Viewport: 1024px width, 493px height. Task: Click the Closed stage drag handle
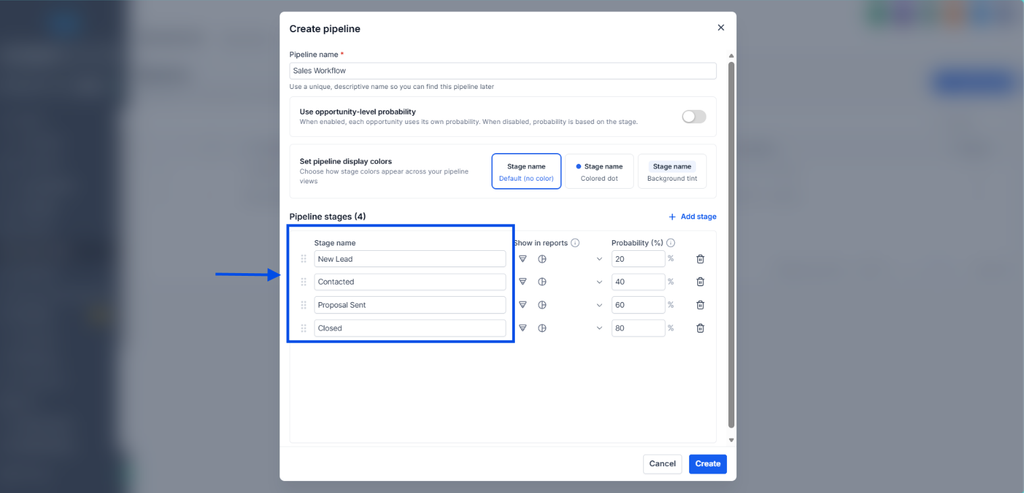pyautogui.click(x=304, y=328)
